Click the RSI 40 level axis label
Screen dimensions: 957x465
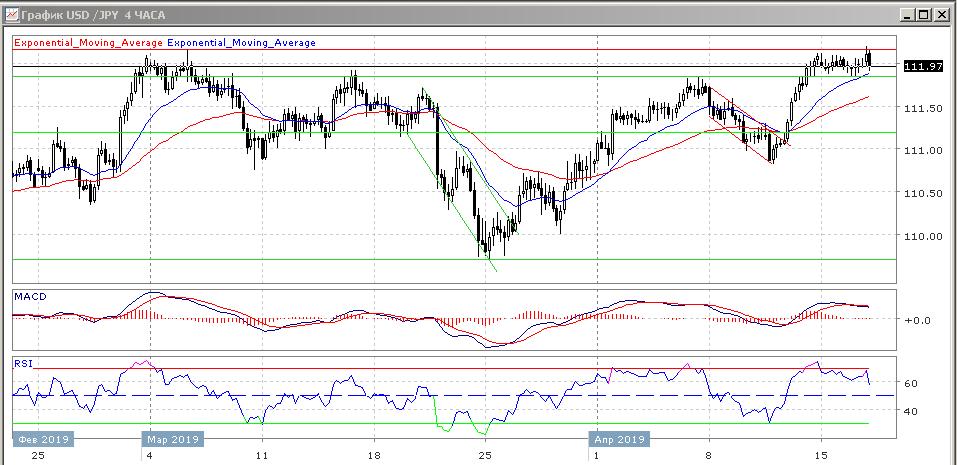click(911, 411)
